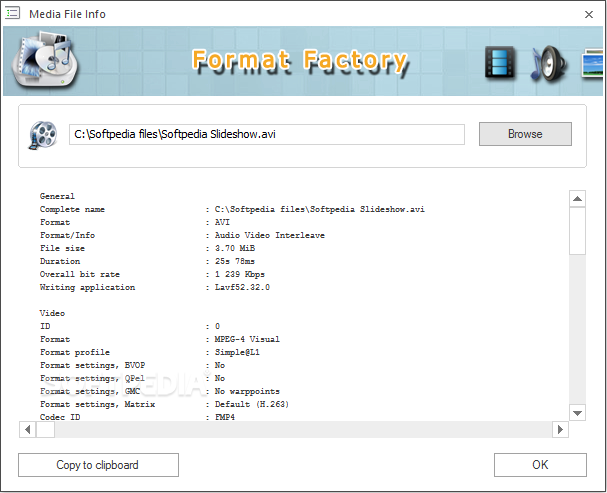Close the Media File Info window

588,14
